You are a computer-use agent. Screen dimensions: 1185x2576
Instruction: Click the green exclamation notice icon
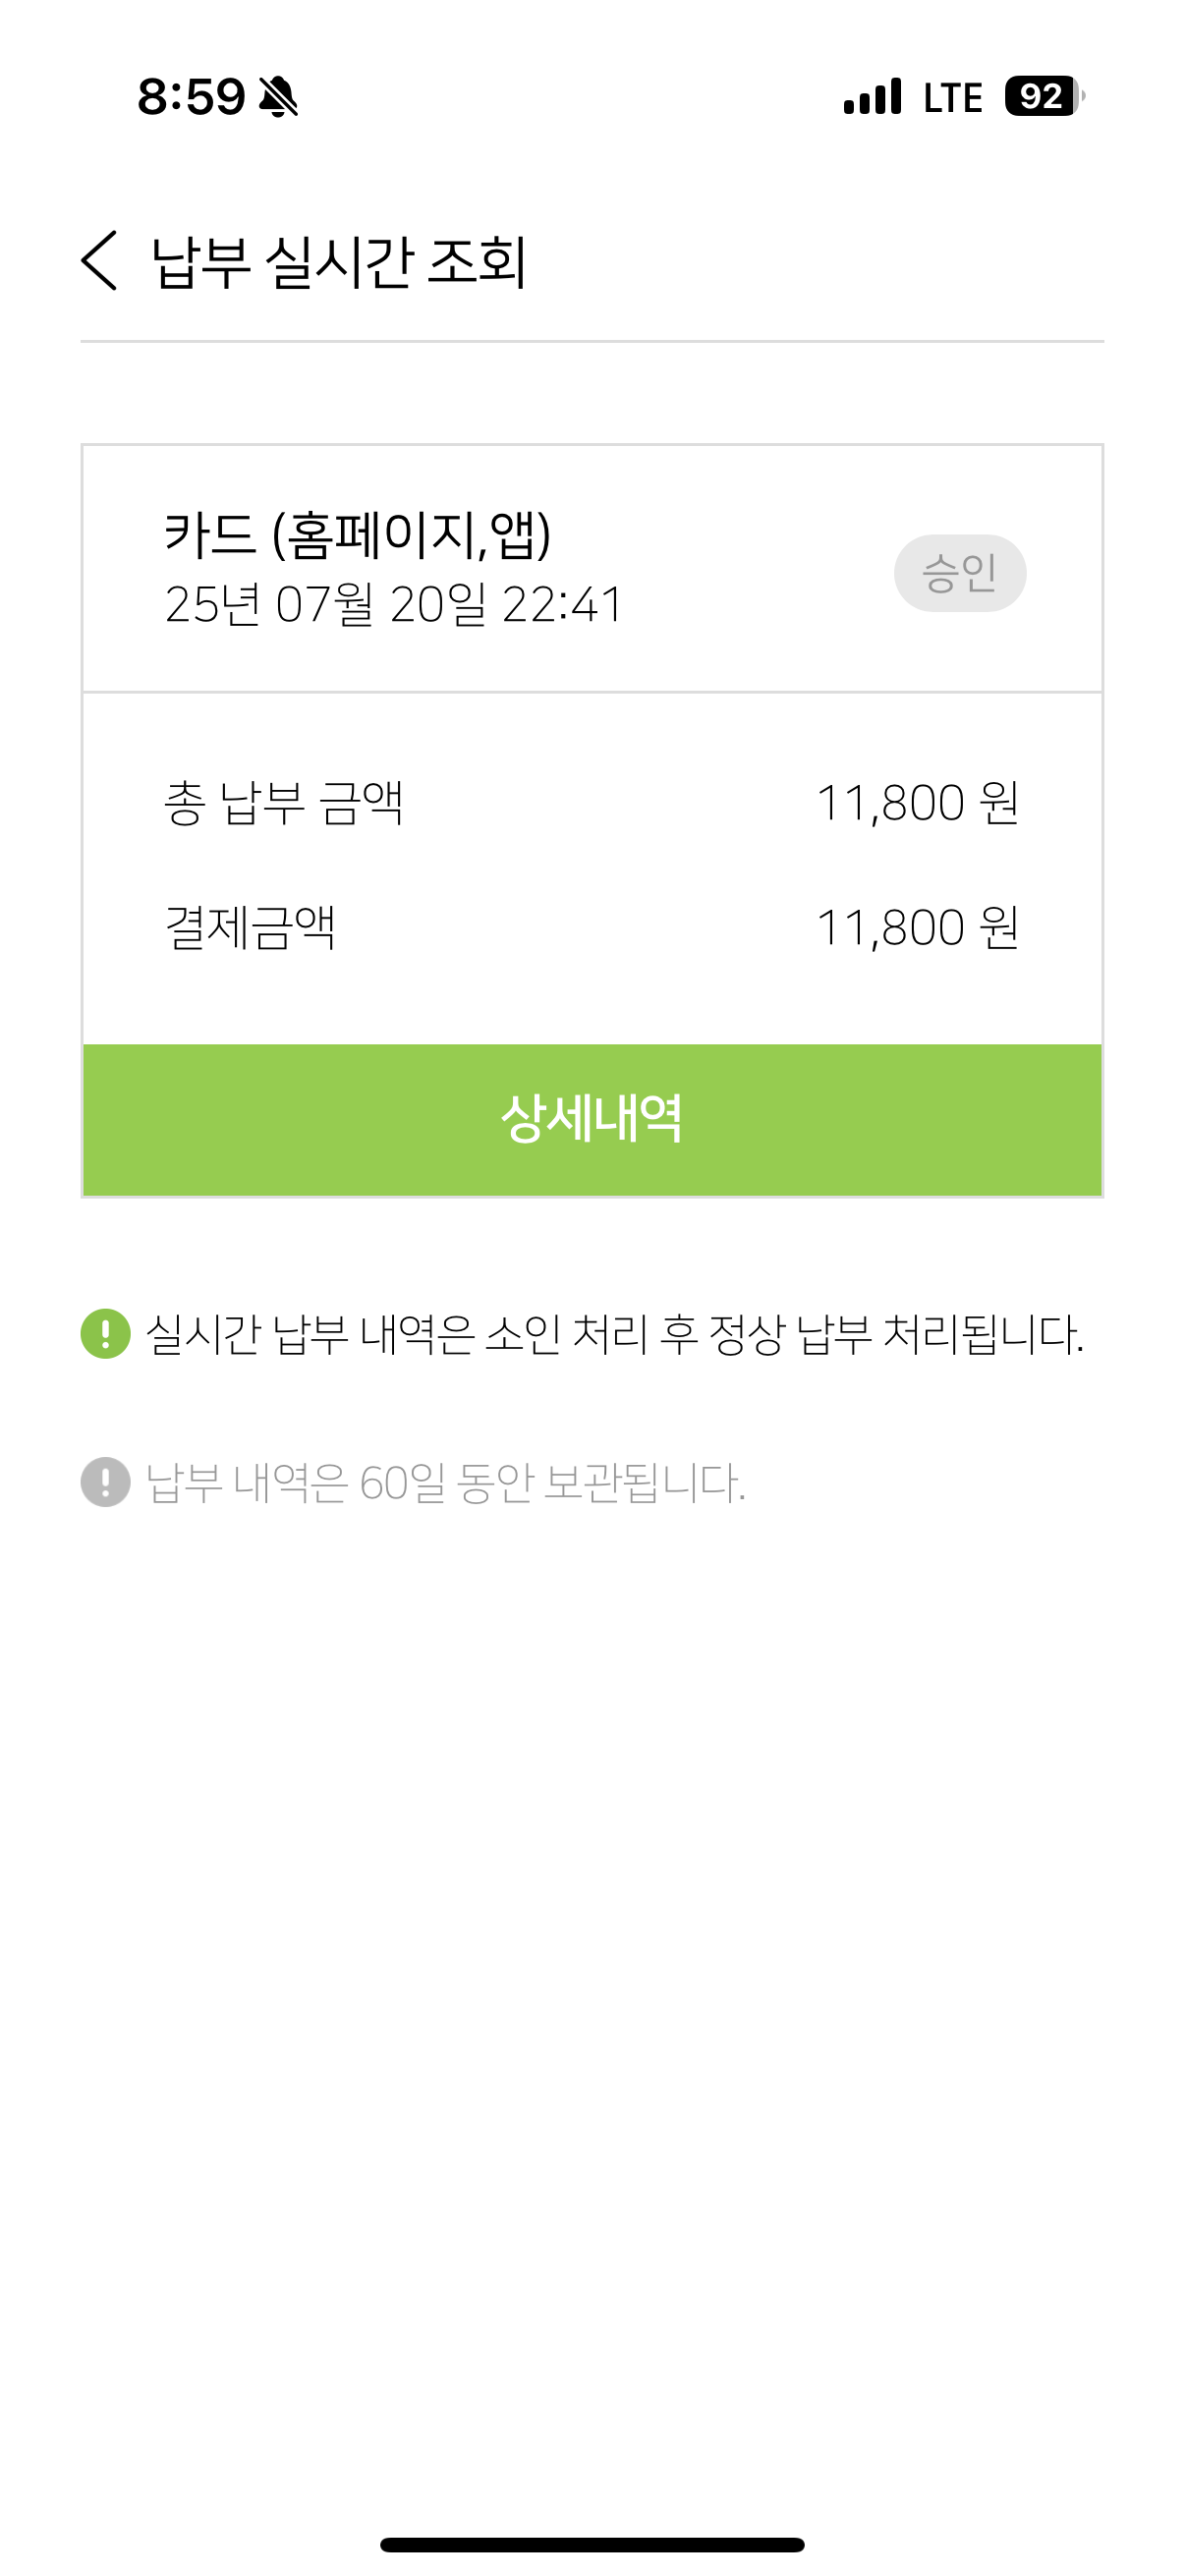click(x=105, y=1333)
